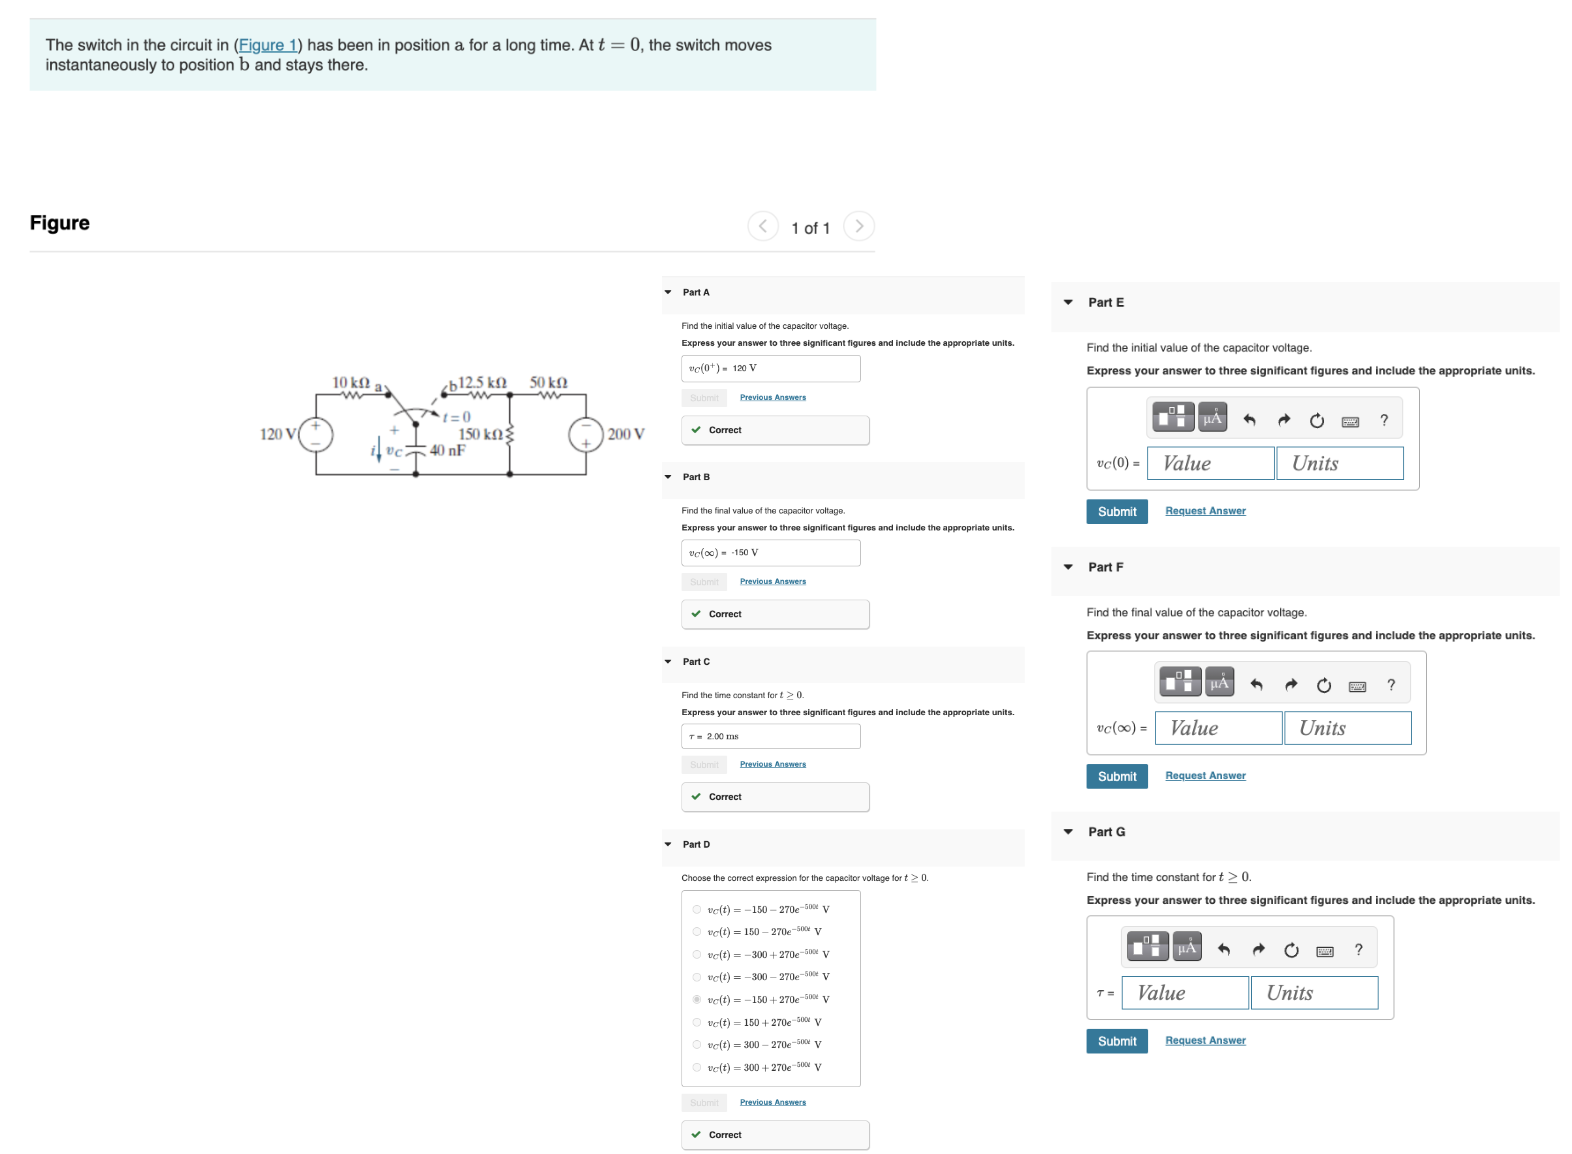Image resolution: width=1572 pixels, height=1154 pixels.
Task: Collapse the Part B section
Action: point(668,477)
